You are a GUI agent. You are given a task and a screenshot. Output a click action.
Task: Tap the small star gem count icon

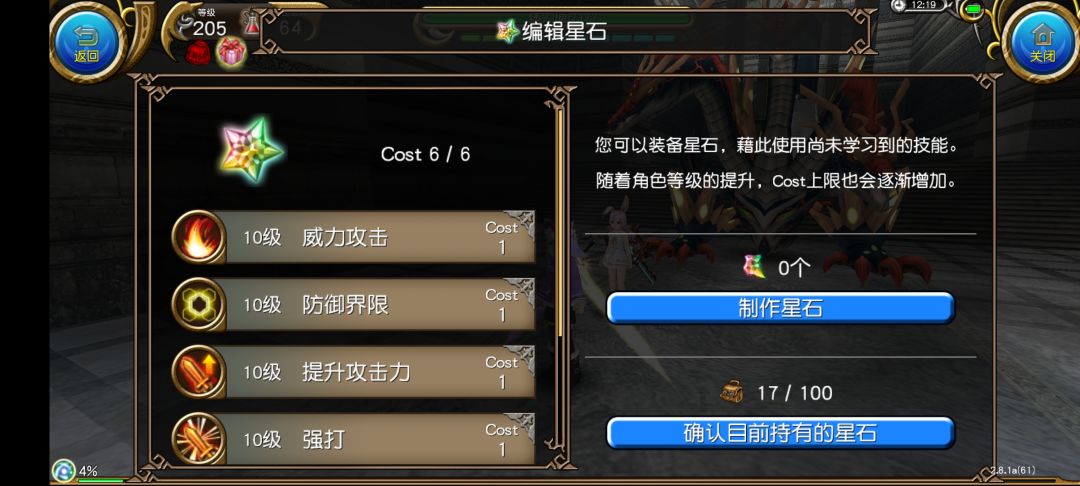click(x=754, y=266)
